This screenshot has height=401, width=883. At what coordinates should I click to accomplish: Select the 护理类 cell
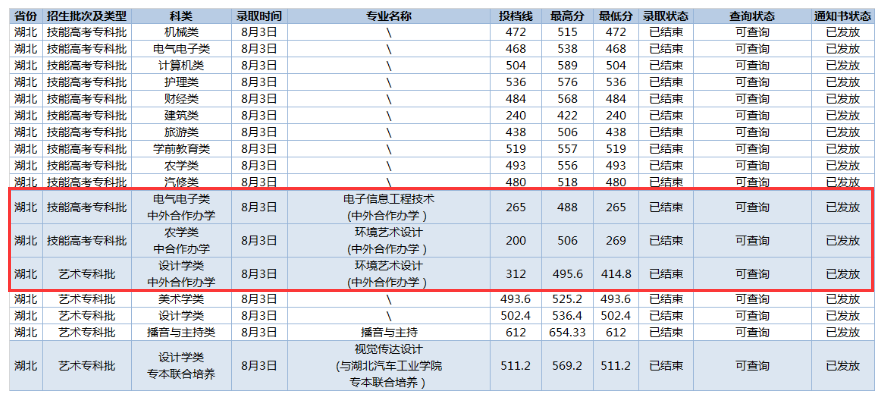pos(181,82)
